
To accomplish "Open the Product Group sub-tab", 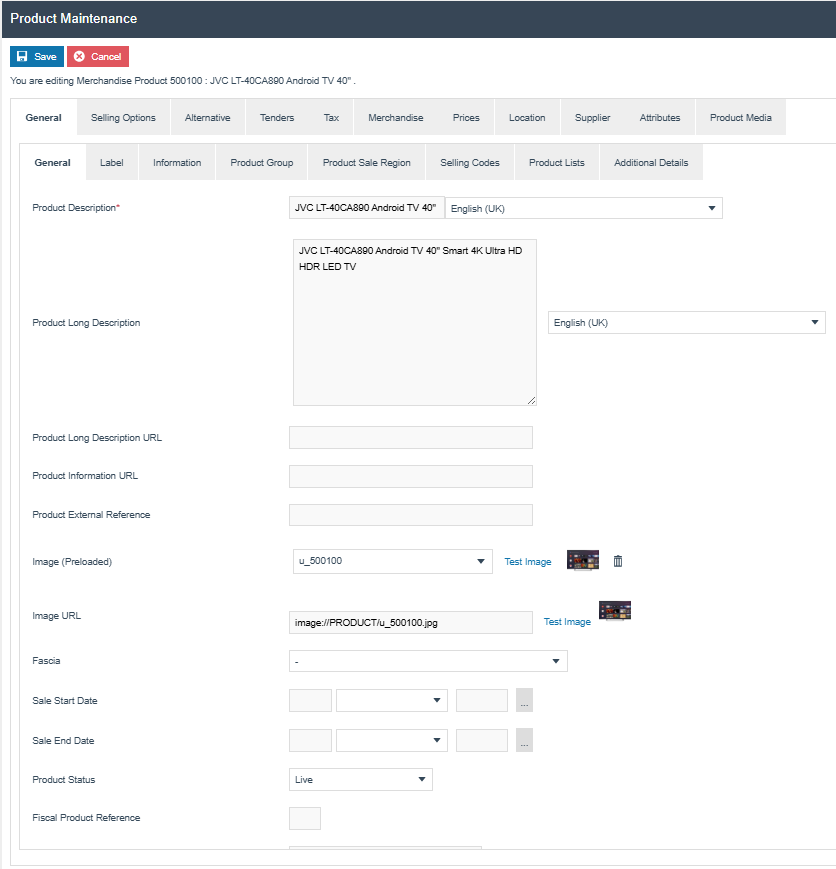I will coord(262,162).
